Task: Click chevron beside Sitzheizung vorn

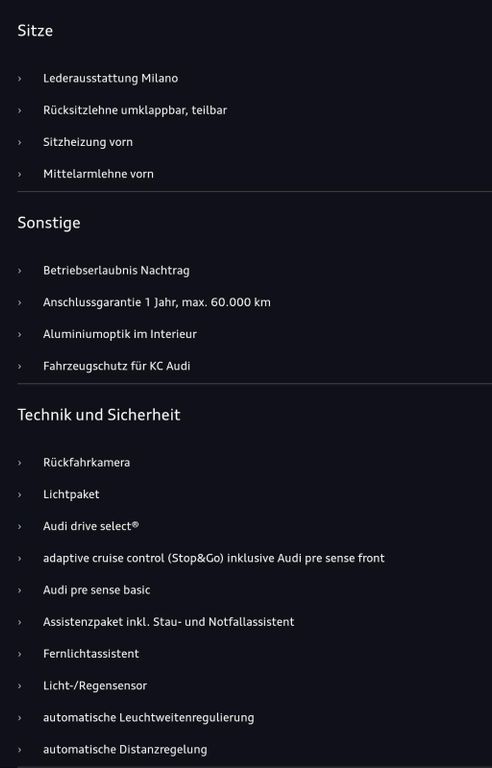Action: click(x=20, y=143)
